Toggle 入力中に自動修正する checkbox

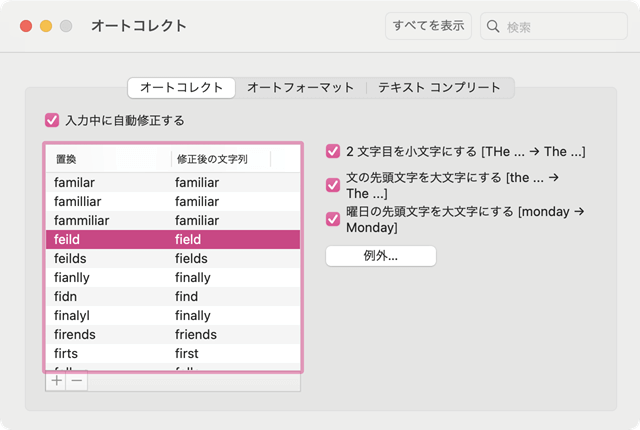tap(53, 120)
